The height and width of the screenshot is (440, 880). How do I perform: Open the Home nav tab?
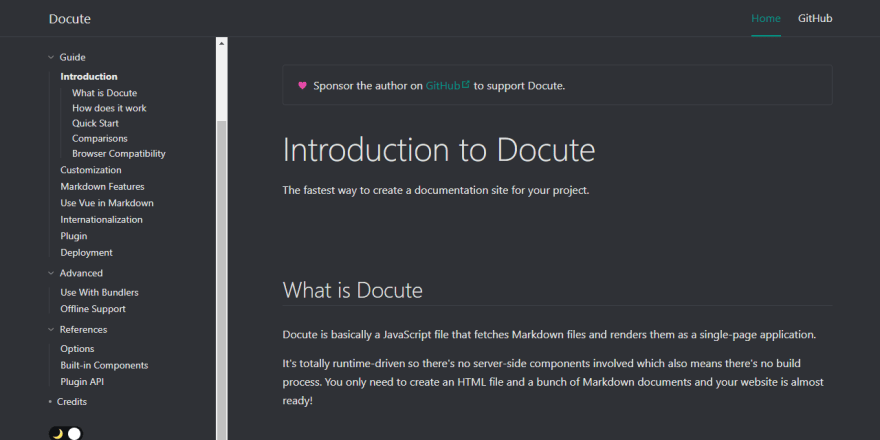766,19
